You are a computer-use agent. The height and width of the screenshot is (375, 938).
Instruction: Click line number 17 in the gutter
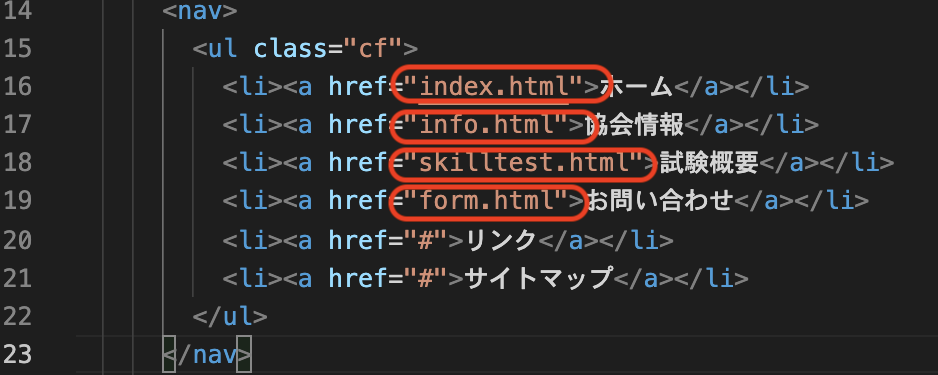pos(16,125)
